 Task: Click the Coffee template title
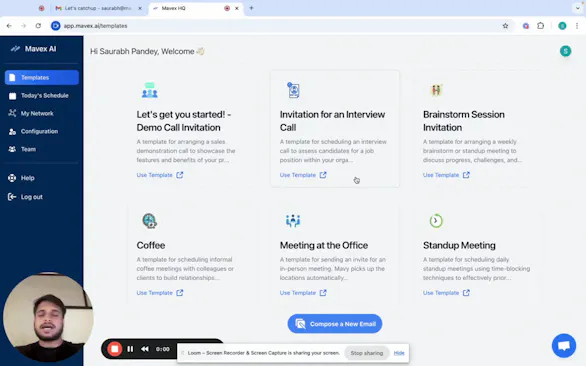click(151, 245)
